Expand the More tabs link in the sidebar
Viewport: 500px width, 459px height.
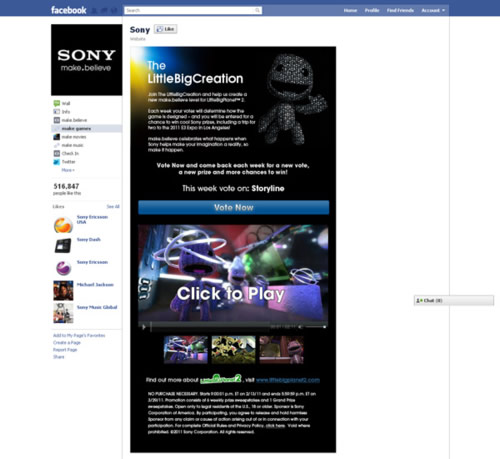pyautogui.click(x=68, y=170)
